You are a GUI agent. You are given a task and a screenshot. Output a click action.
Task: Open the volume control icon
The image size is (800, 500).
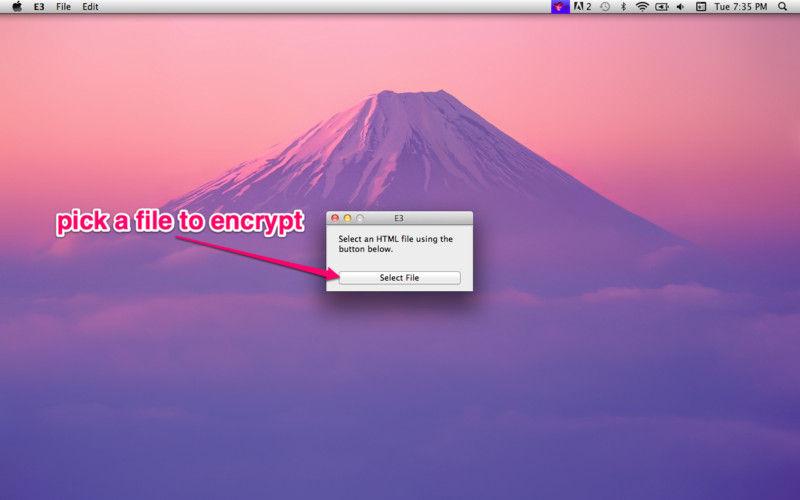(680, 7)
